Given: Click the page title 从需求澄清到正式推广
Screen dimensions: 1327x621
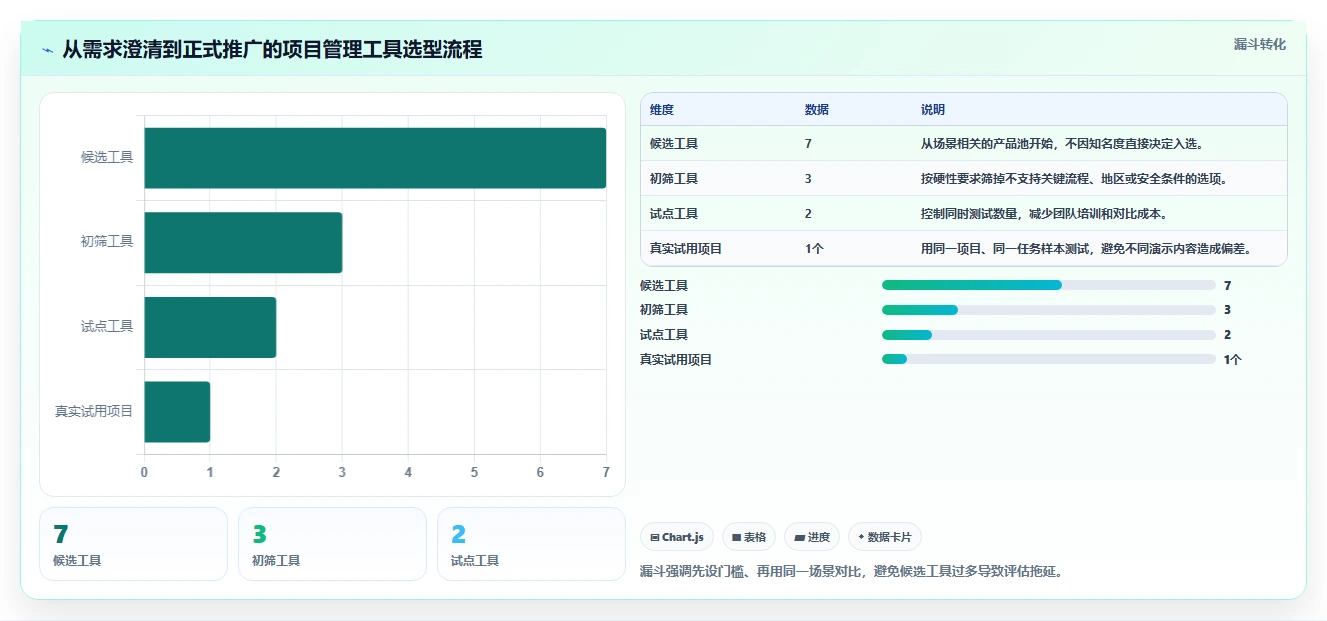Looking at the screenshot, I should click(x=272, y=49).
